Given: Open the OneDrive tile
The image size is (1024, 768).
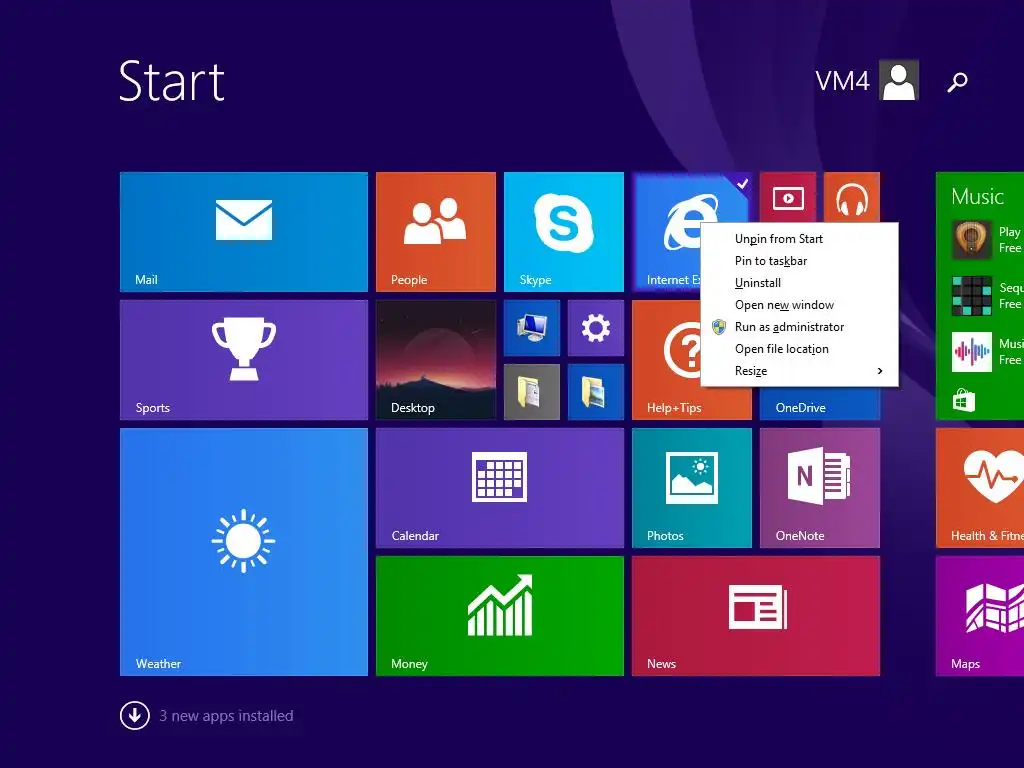Looking at the screenshot, I should [820, 404].
